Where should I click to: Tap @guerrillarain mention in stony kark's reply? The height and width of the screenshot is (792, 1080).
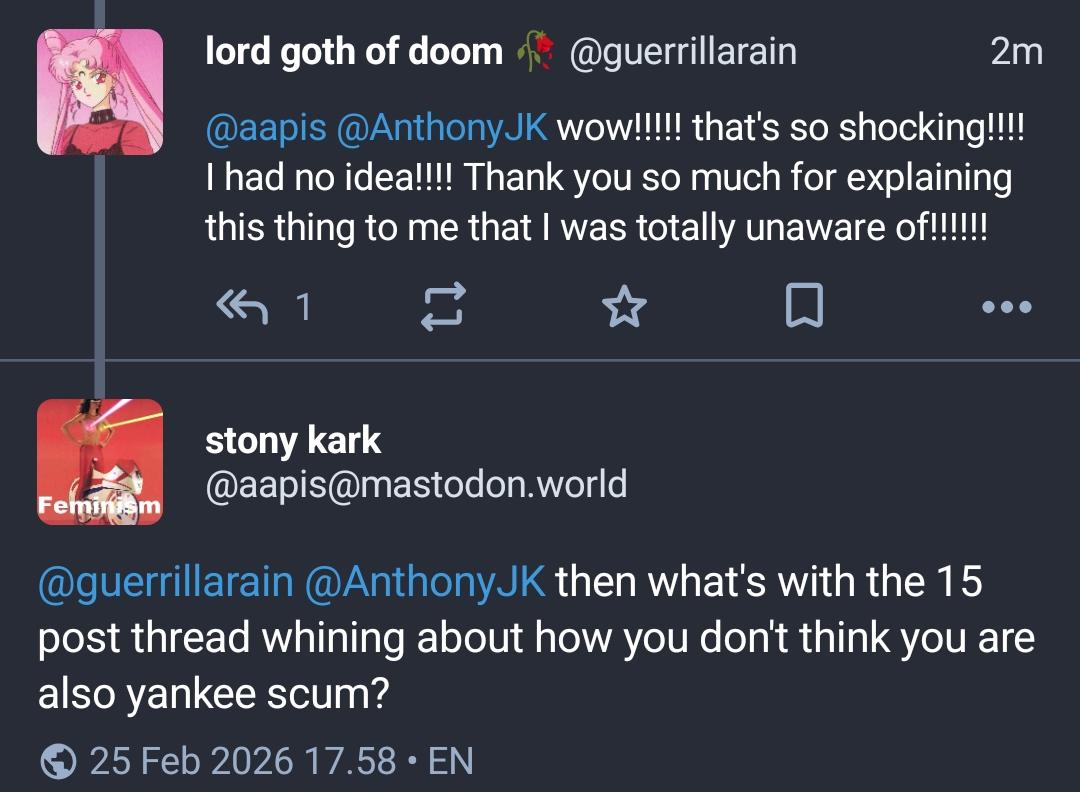point(165,582)
